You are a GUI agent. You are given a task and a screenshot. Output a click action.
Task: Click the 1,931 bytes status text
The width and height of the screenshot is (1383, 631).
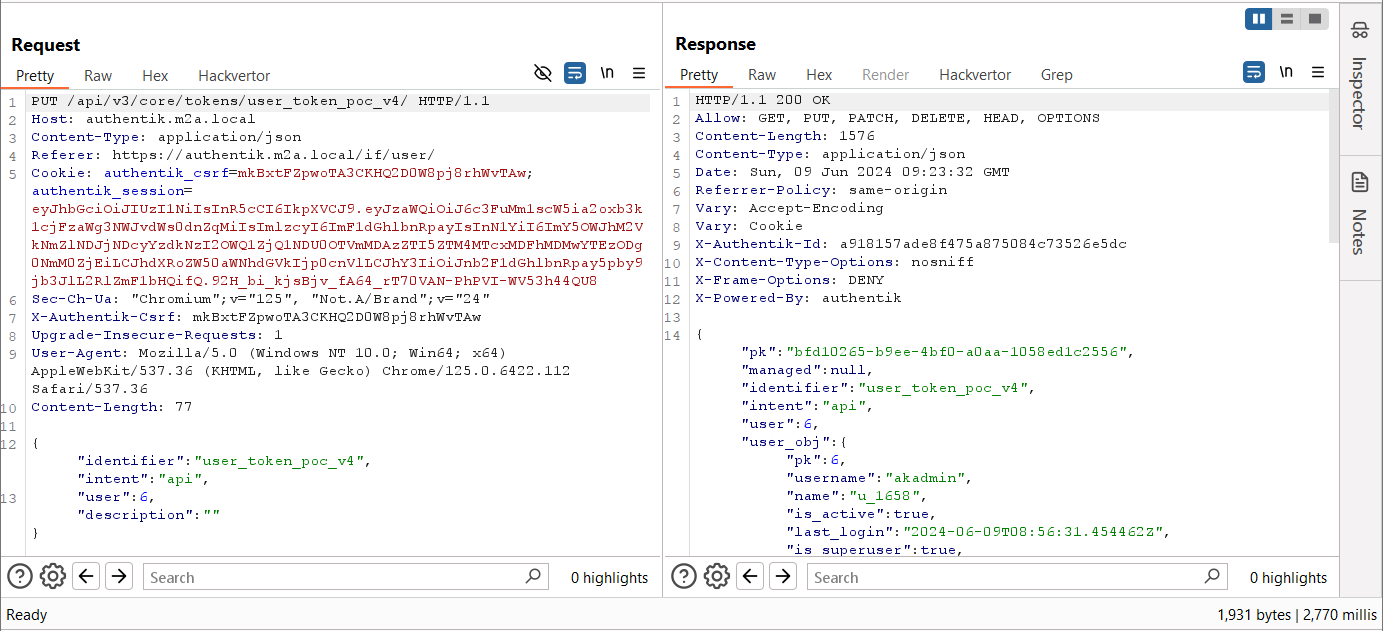pyautogui.click(x=1255, y=615)
